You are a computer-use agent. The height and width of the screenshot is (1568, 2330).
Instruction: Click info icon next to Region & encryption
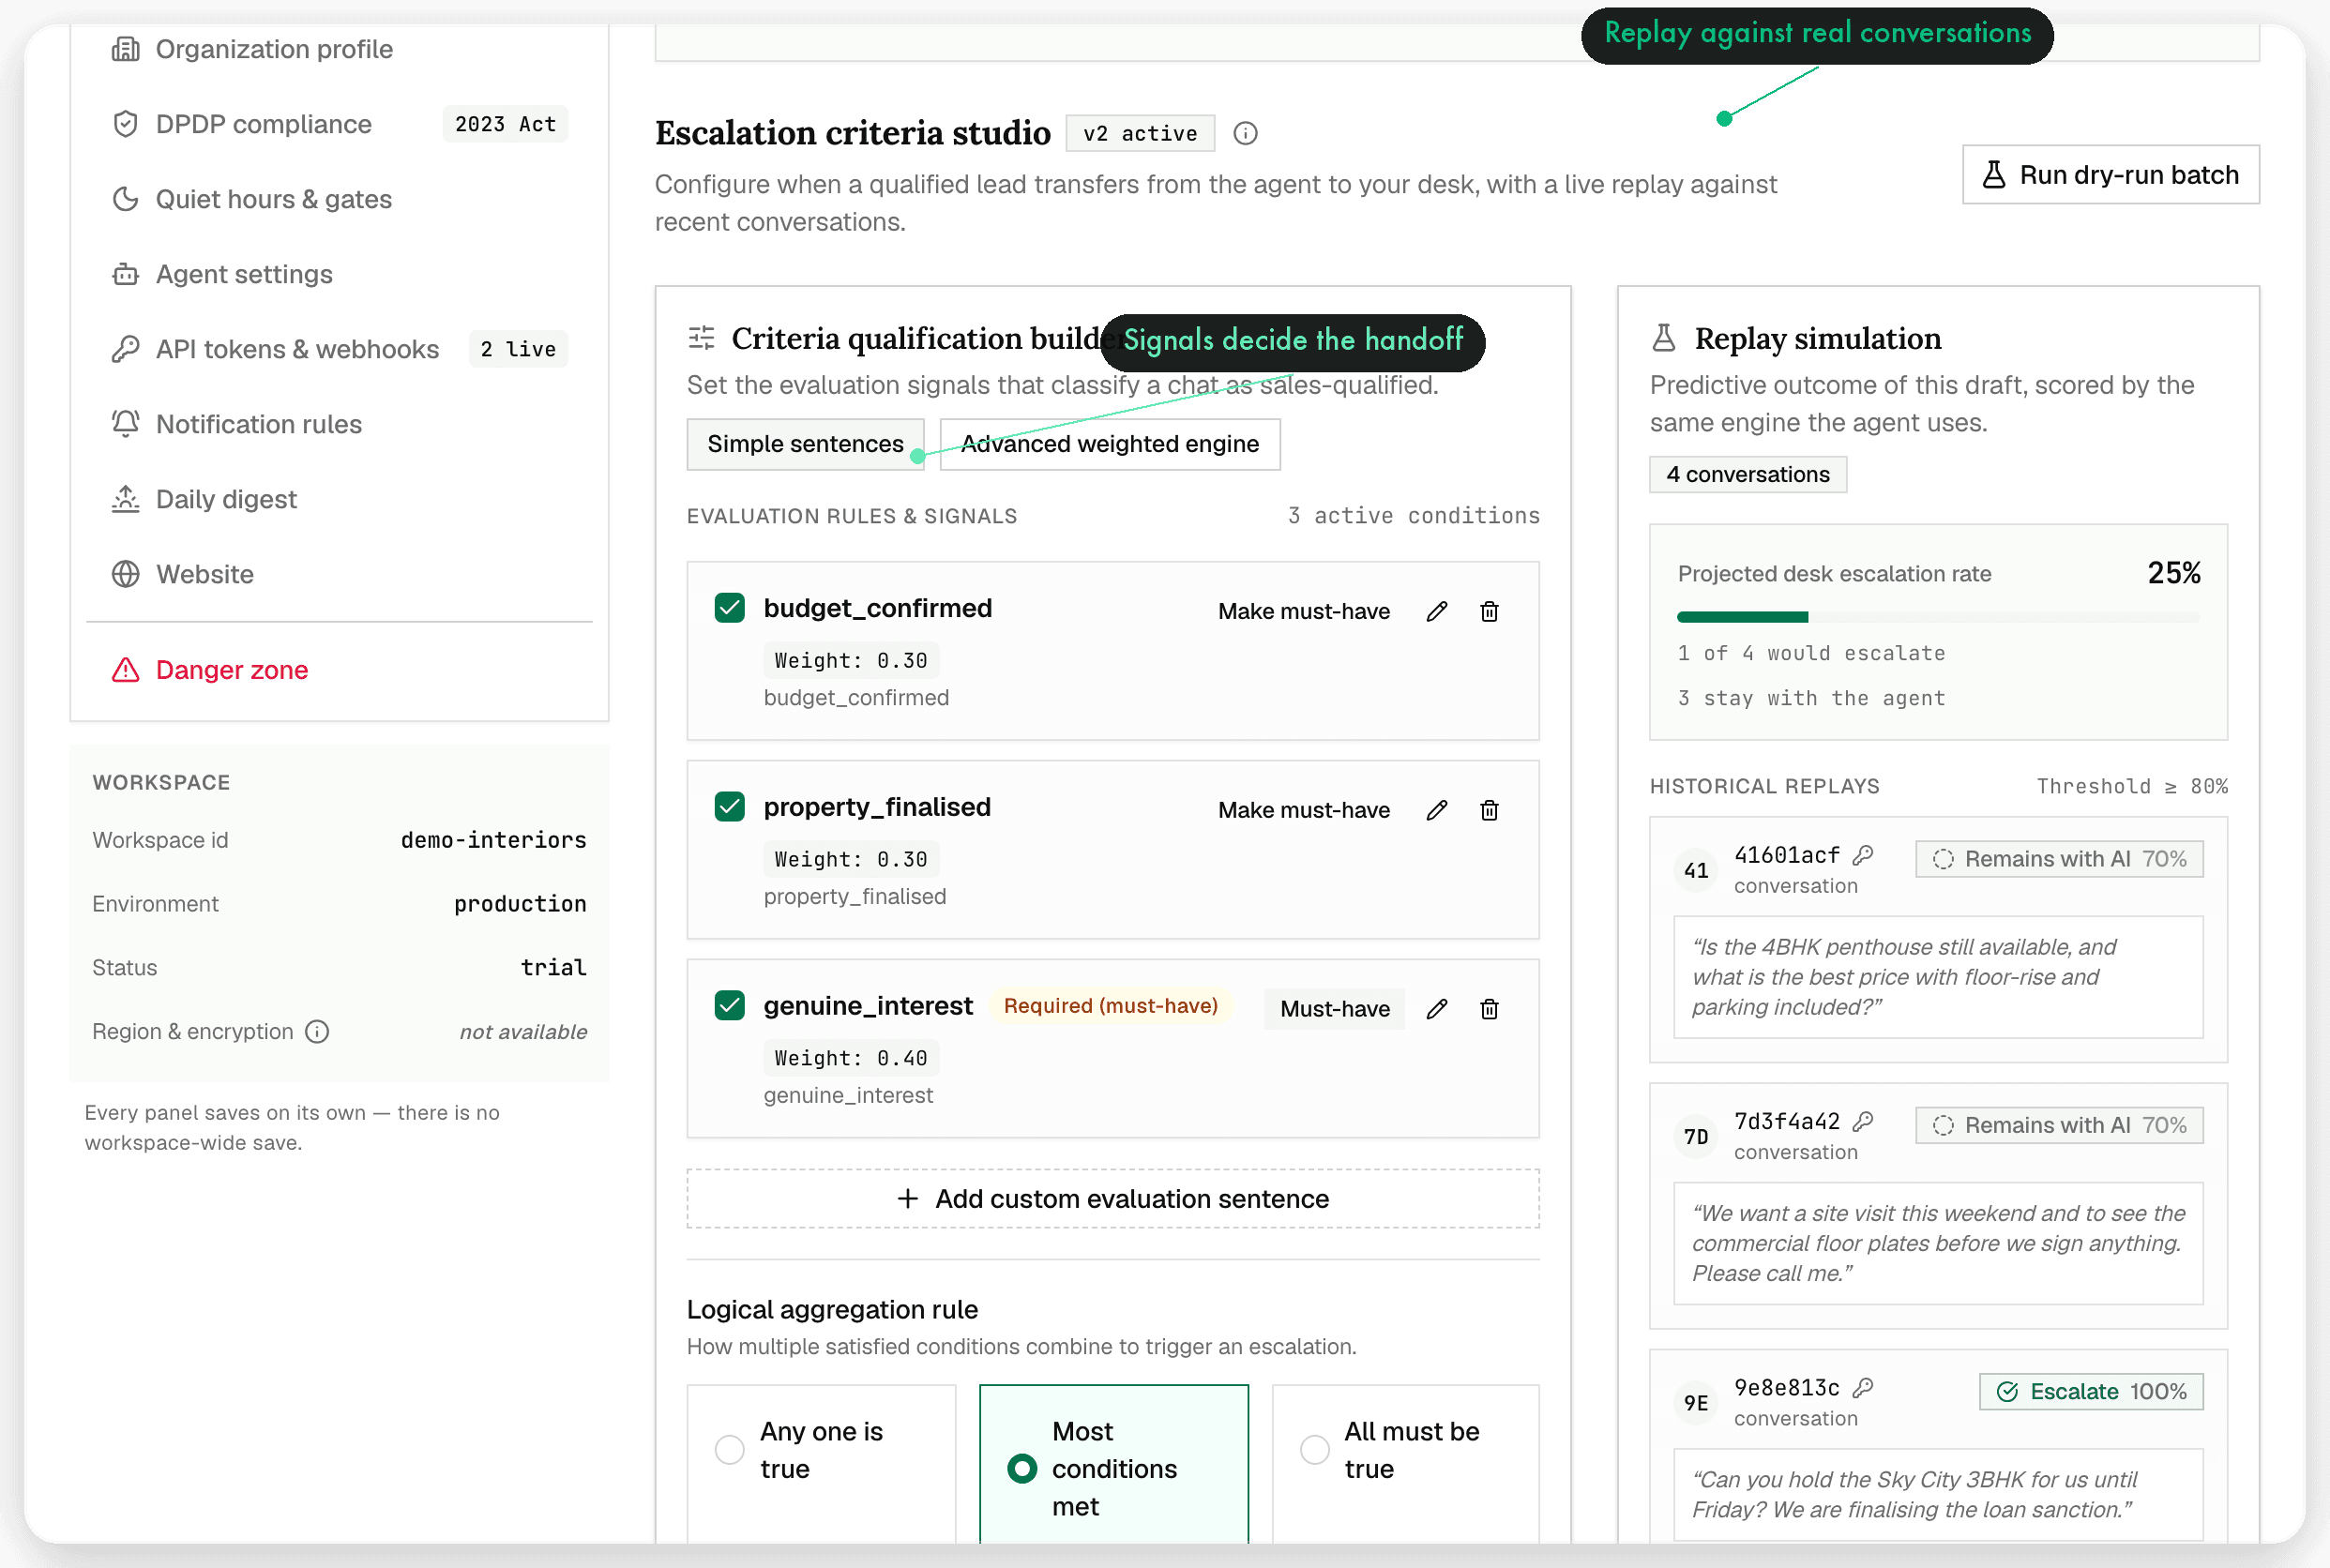point(317,1031)
